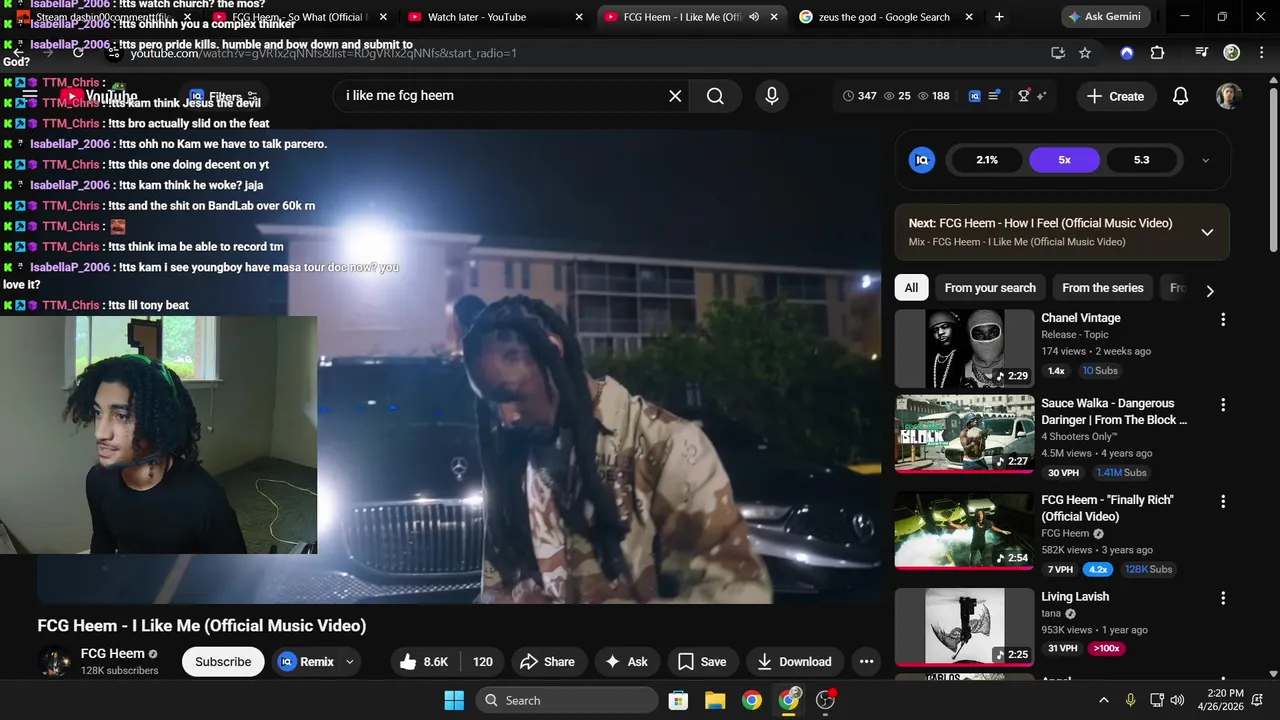The image size is (1280, 720).
Task: Click the vidIQ logo in the header stats bar
Action: [974, 96]
